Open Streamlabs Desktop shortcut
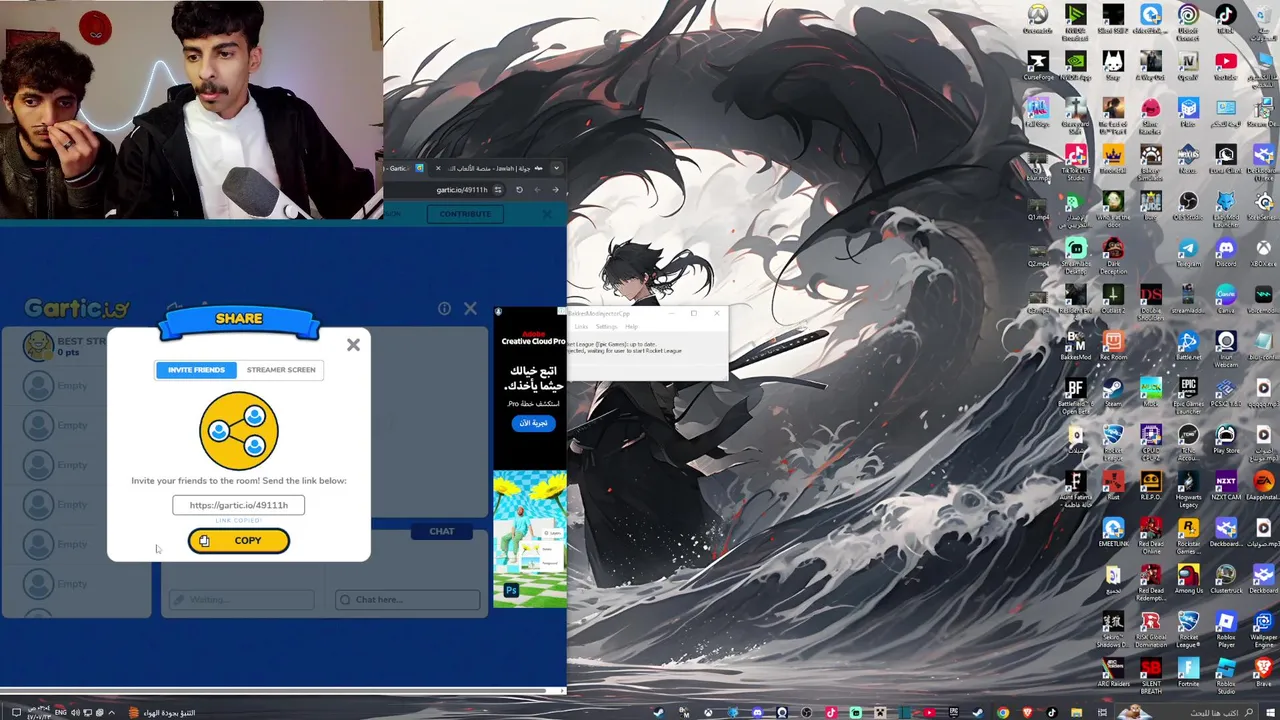 pyautogui.click(x=1076, y=255)
